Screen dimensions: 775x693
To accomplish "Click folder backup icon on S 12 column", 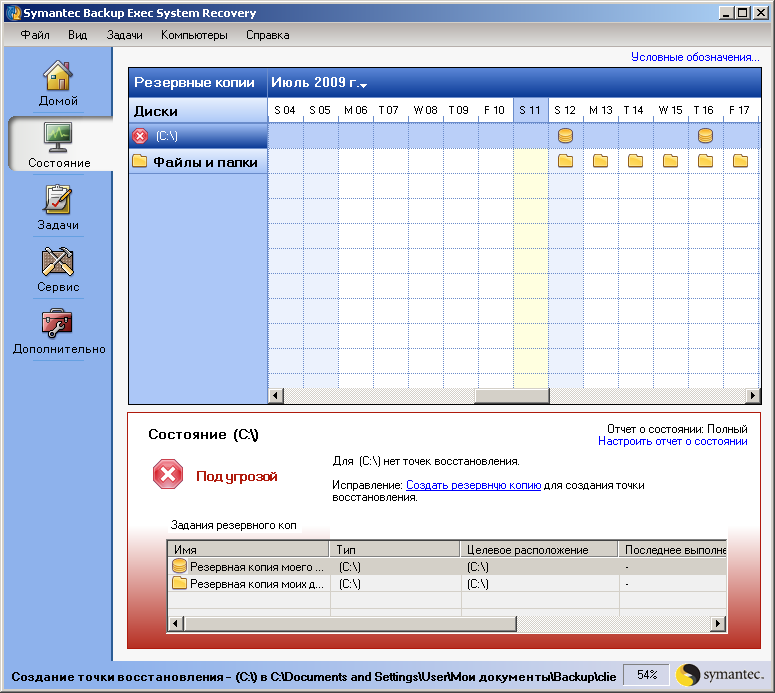I will pos(565,161).
